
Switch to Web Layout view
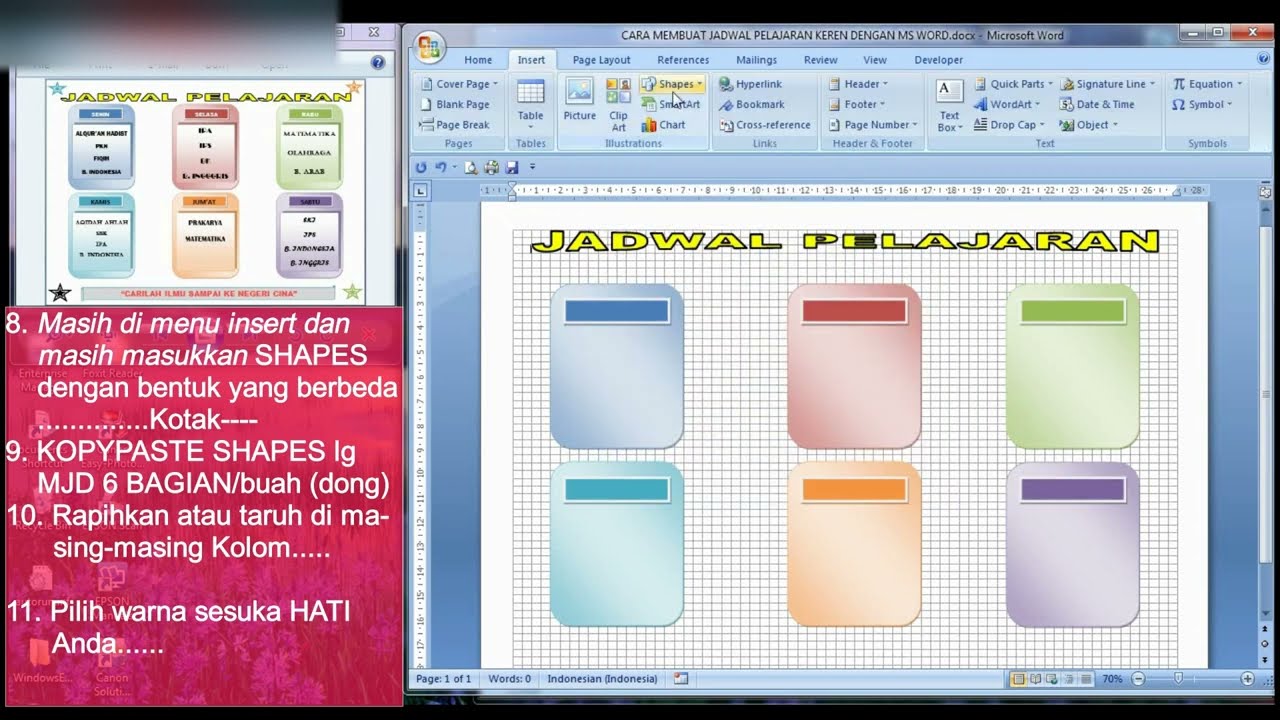coord(1052,679)
